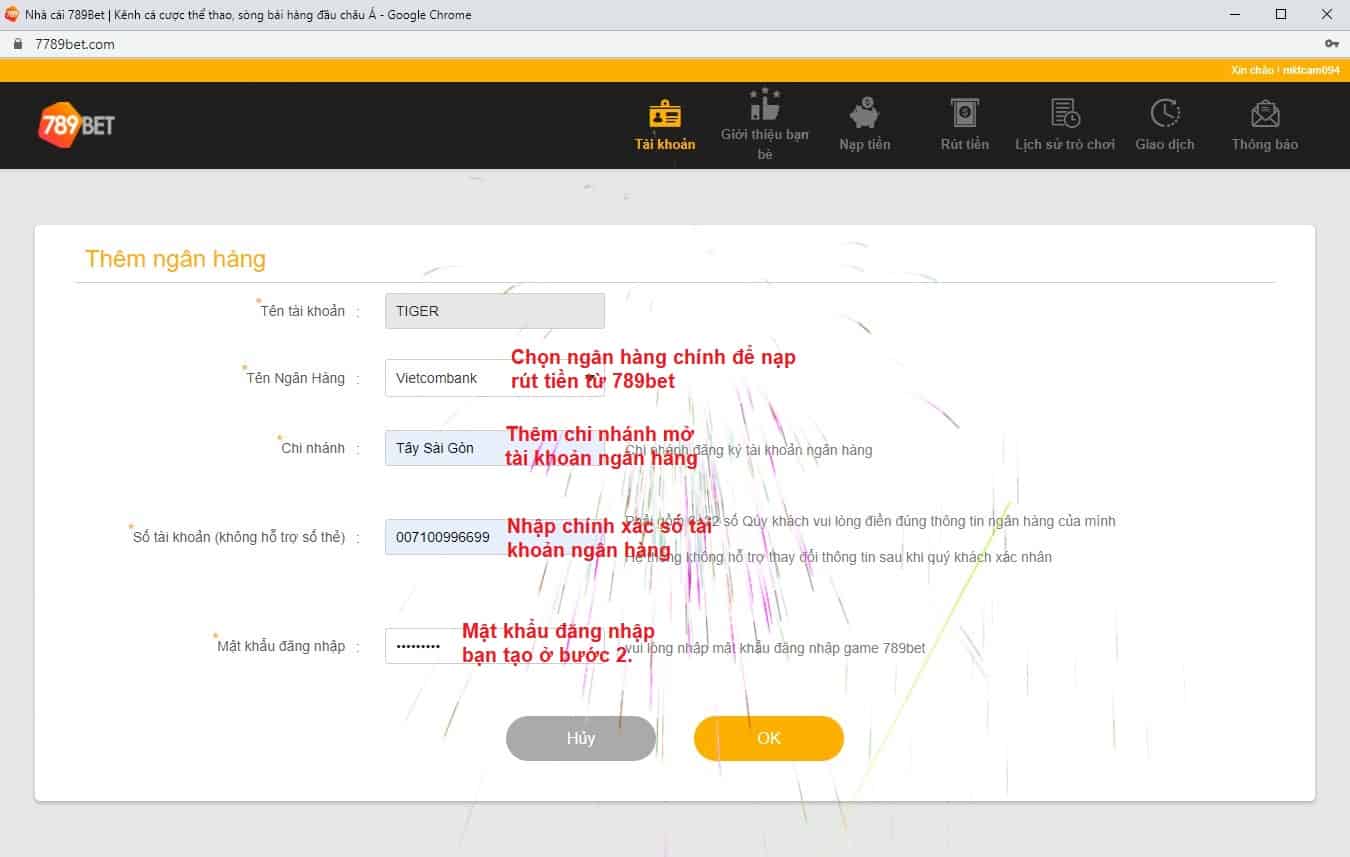This screenshot has height=857, width=1350.
Task: Click the padlock icon beside the URL
Action: point(17,44)
